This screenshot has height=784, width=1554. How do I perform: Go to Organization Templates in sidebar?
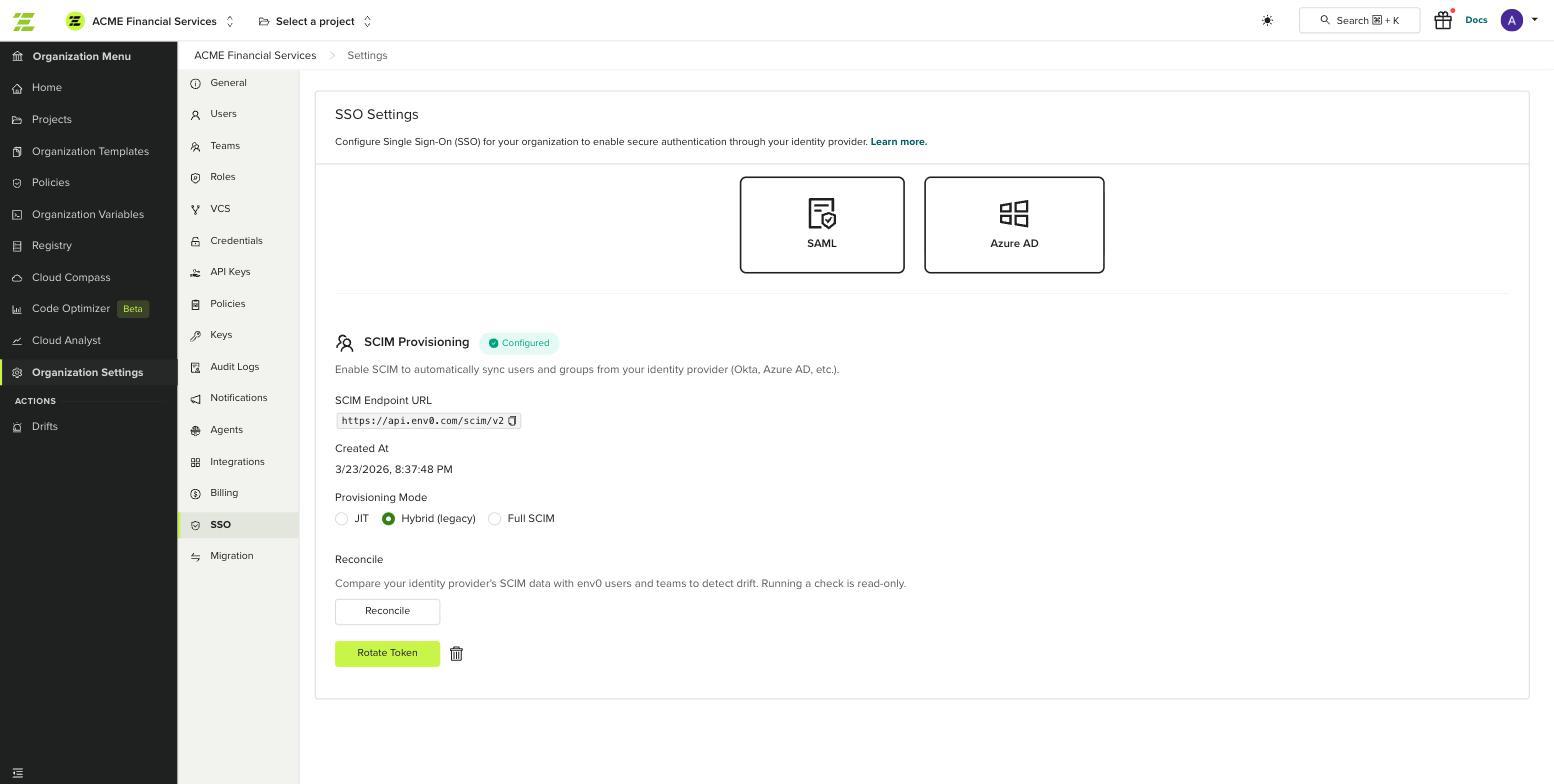(x=89, y=152)
